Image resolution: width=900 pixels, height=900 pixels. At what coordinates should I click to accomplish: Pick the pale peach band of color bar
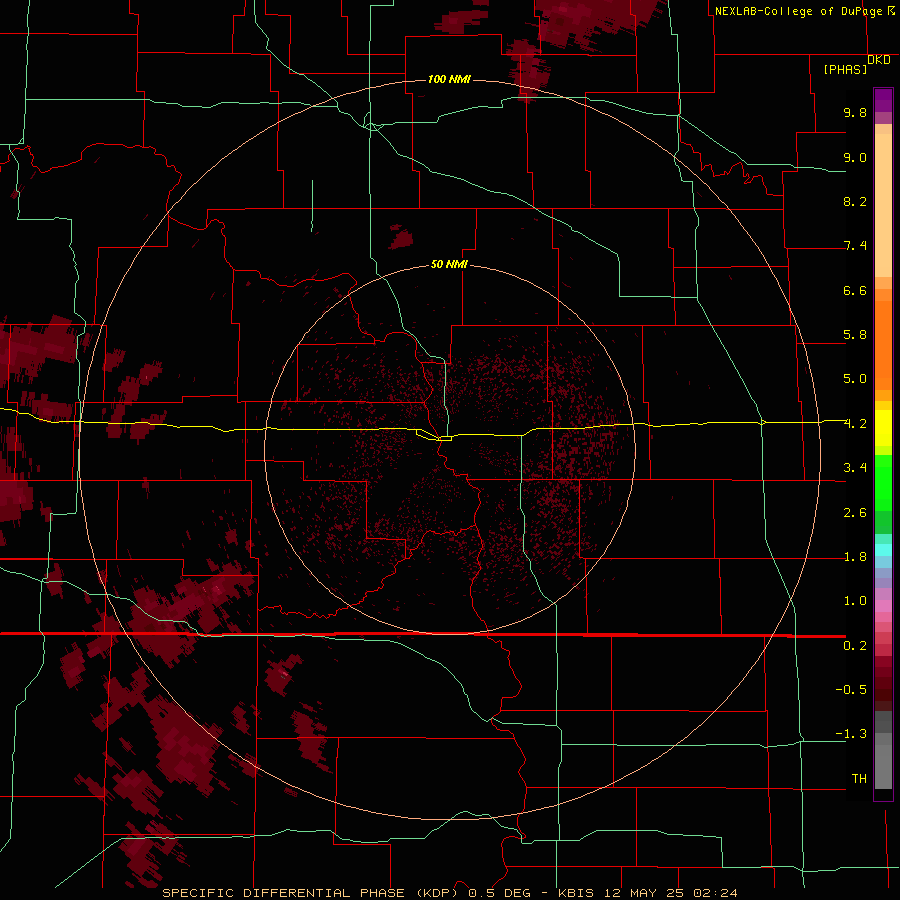point(883,206)
